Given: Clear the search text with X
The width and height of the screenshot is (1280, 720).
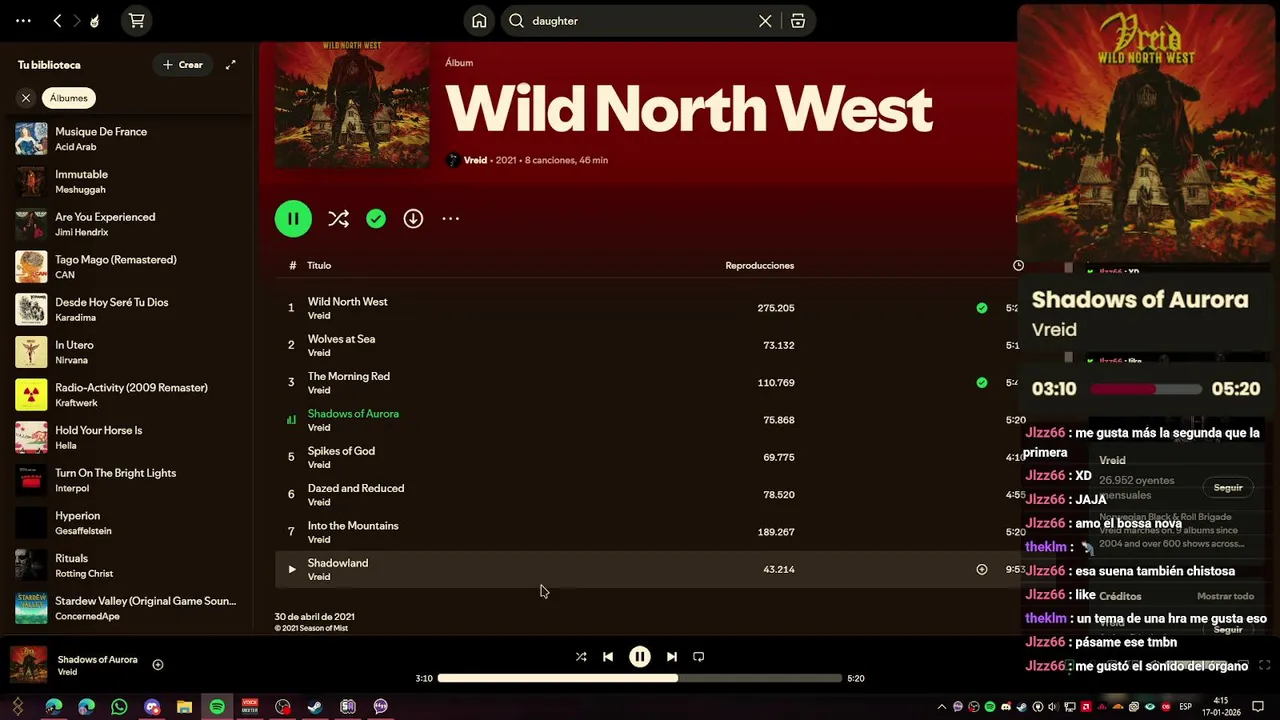Looking at the screenshot, I should pyautogui.click(x=765, y=21).
